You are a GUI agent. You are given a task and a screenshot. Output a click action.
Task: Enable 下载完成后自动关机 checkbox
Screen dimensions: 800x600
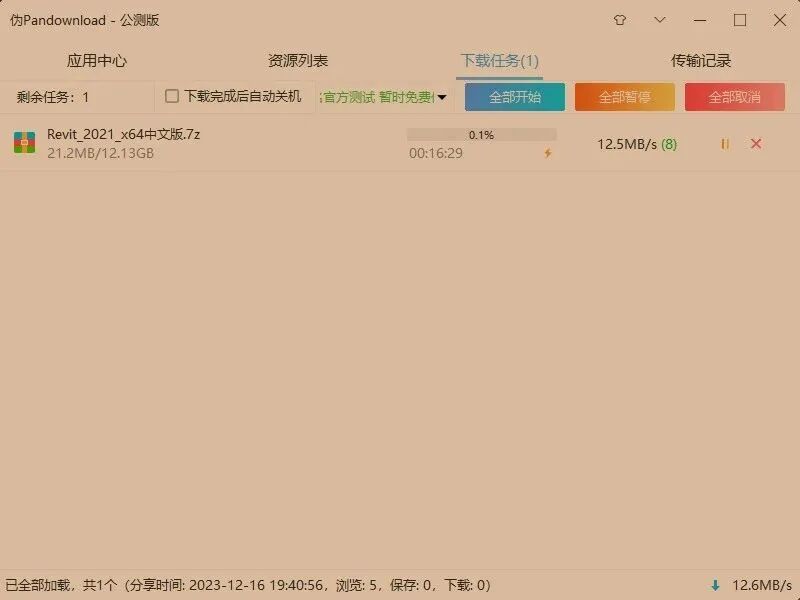172,96
